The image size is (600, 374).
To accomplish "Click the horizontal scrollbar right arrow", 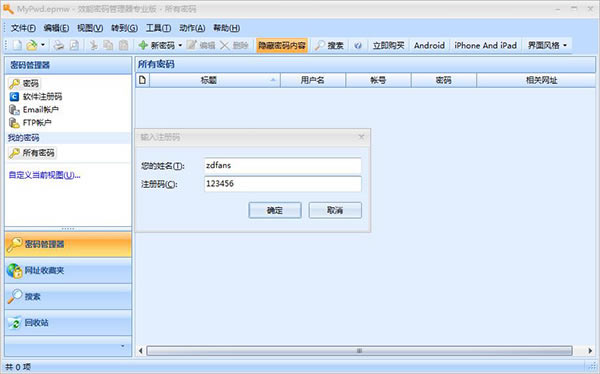I will click(590, 351).
